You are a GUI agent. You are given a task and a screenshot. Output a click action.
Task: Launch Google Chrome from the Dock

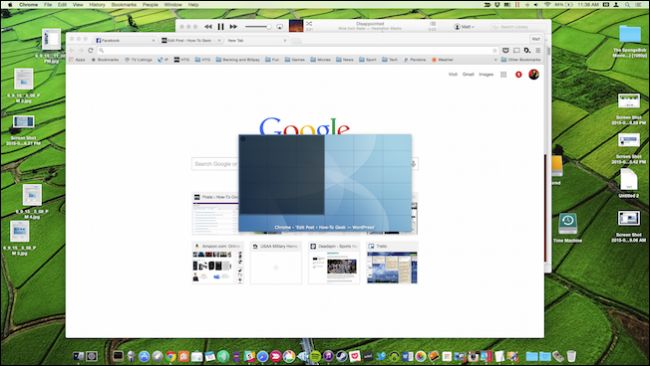pyautogui.click(x=170, y=356)
